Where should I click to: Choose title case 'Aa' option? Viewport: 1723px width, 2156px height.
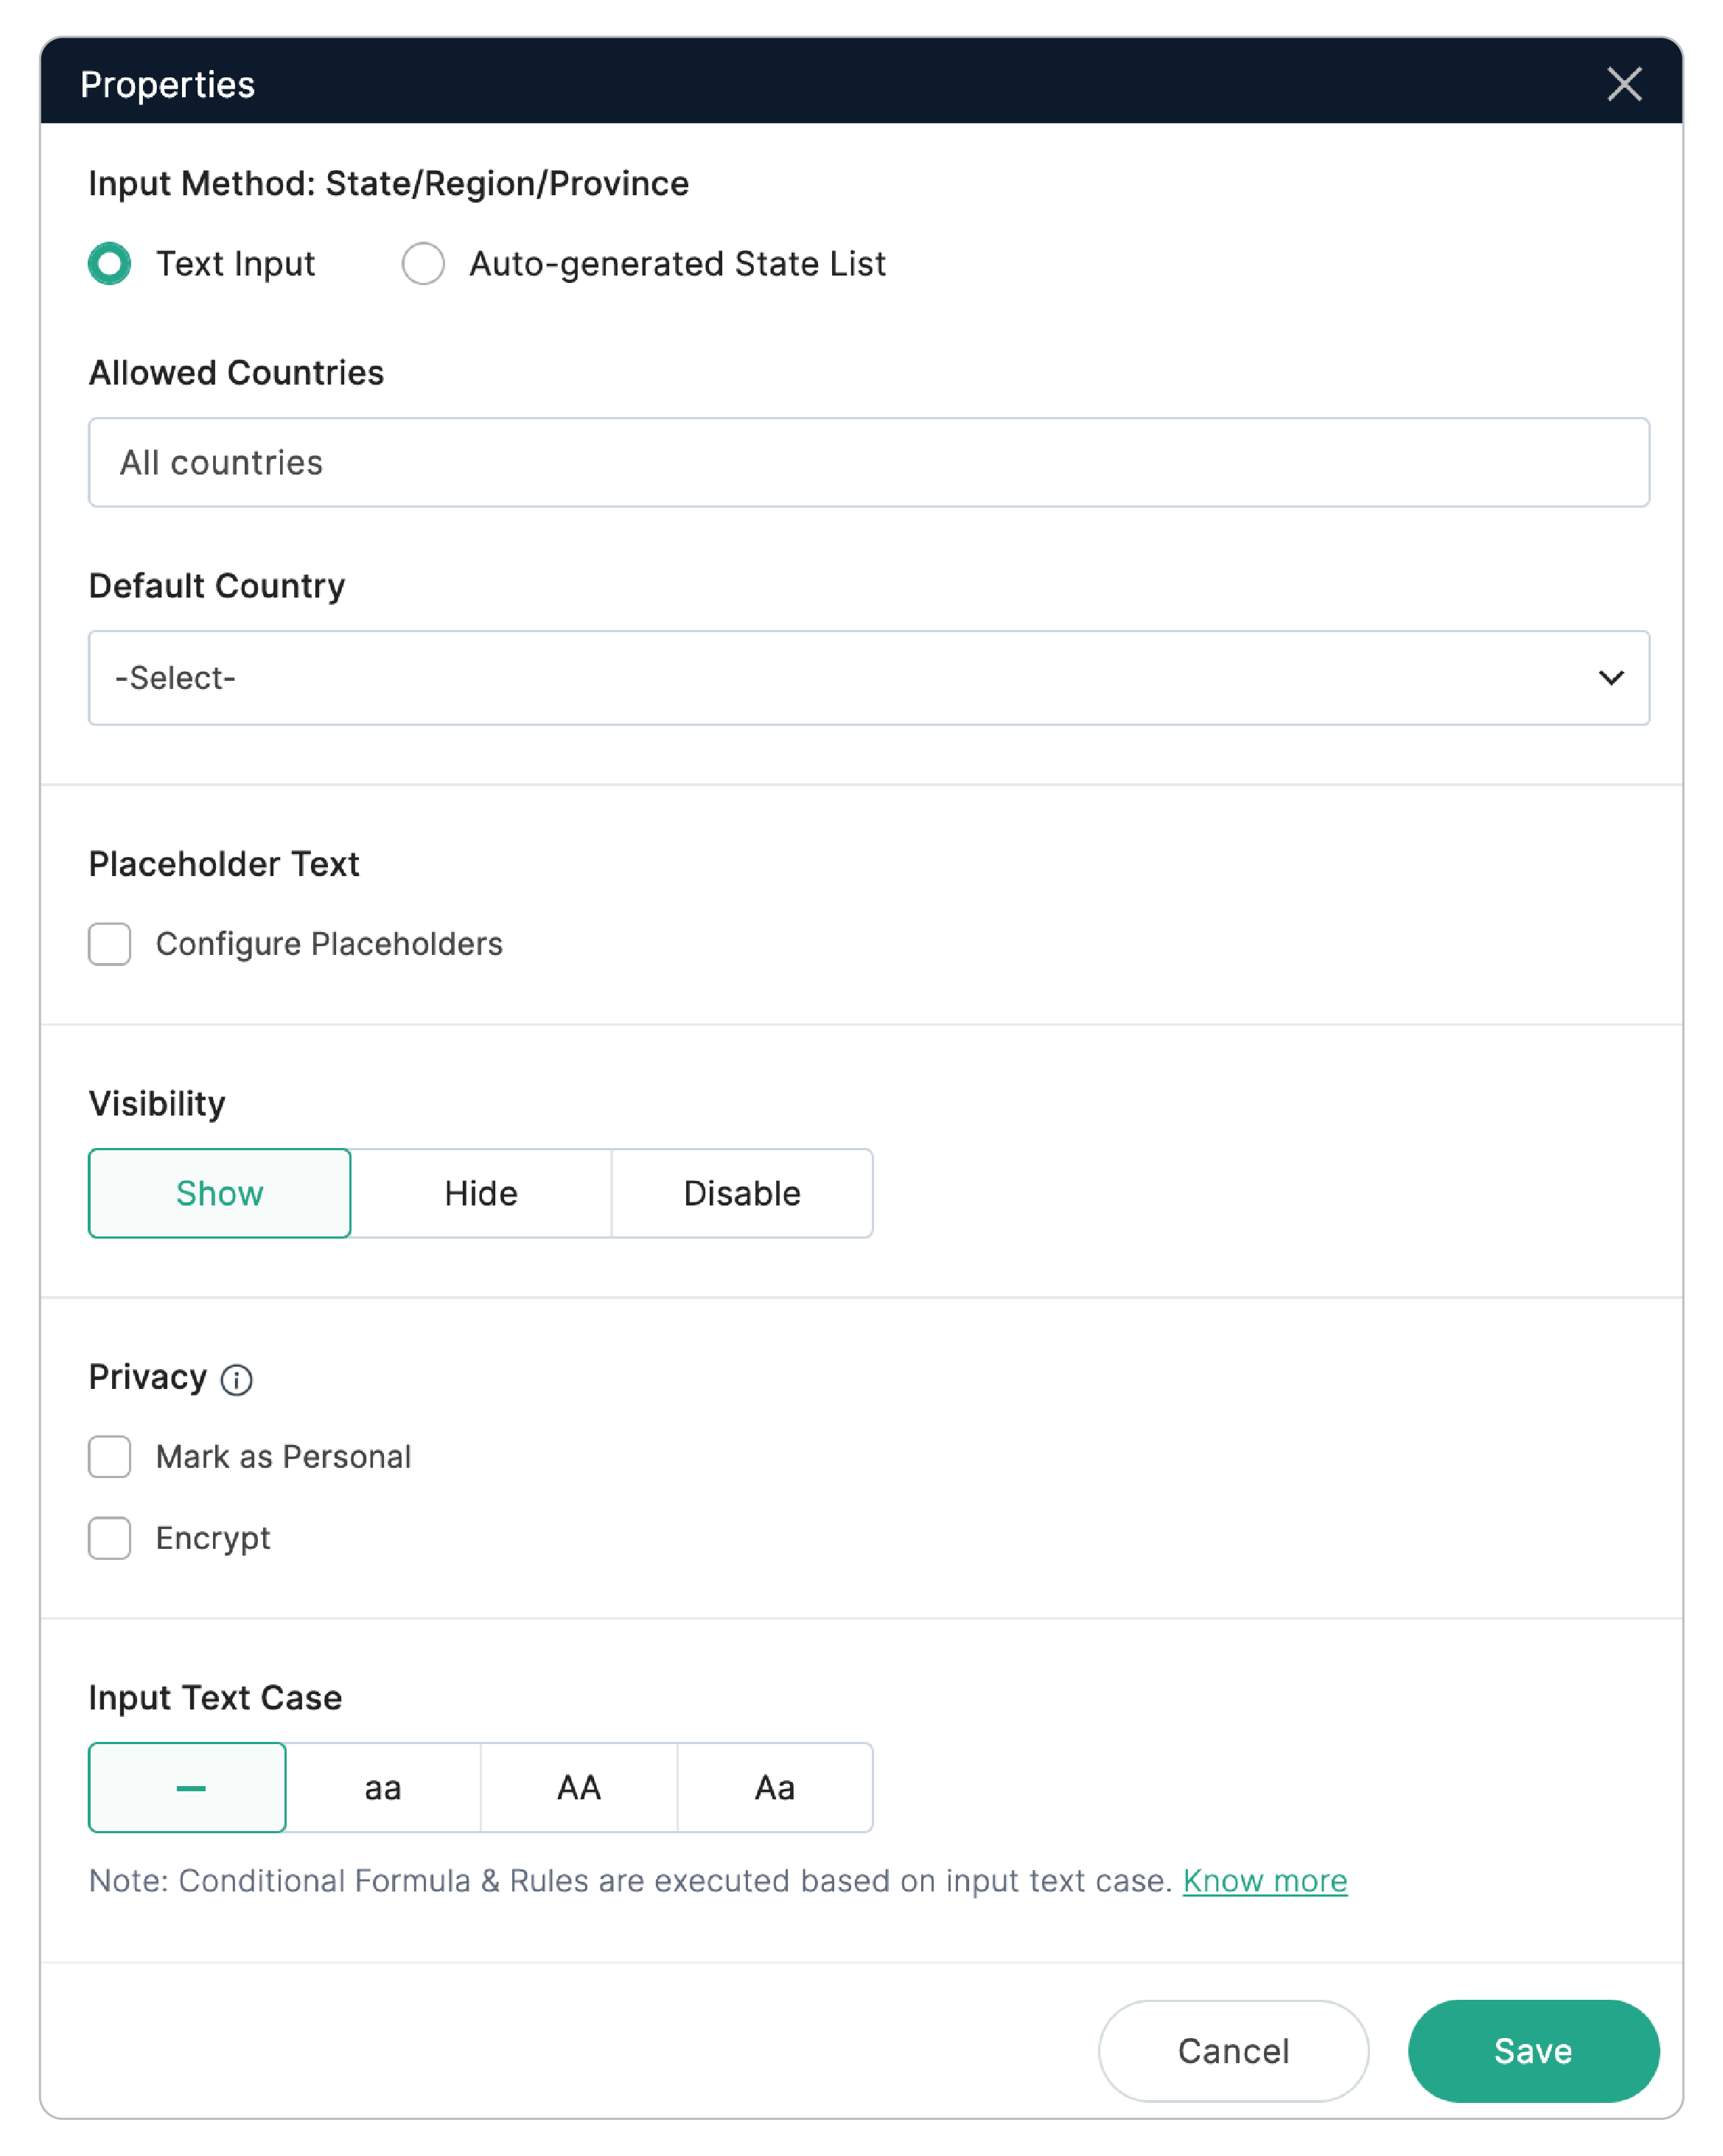tap(775, 1788)
